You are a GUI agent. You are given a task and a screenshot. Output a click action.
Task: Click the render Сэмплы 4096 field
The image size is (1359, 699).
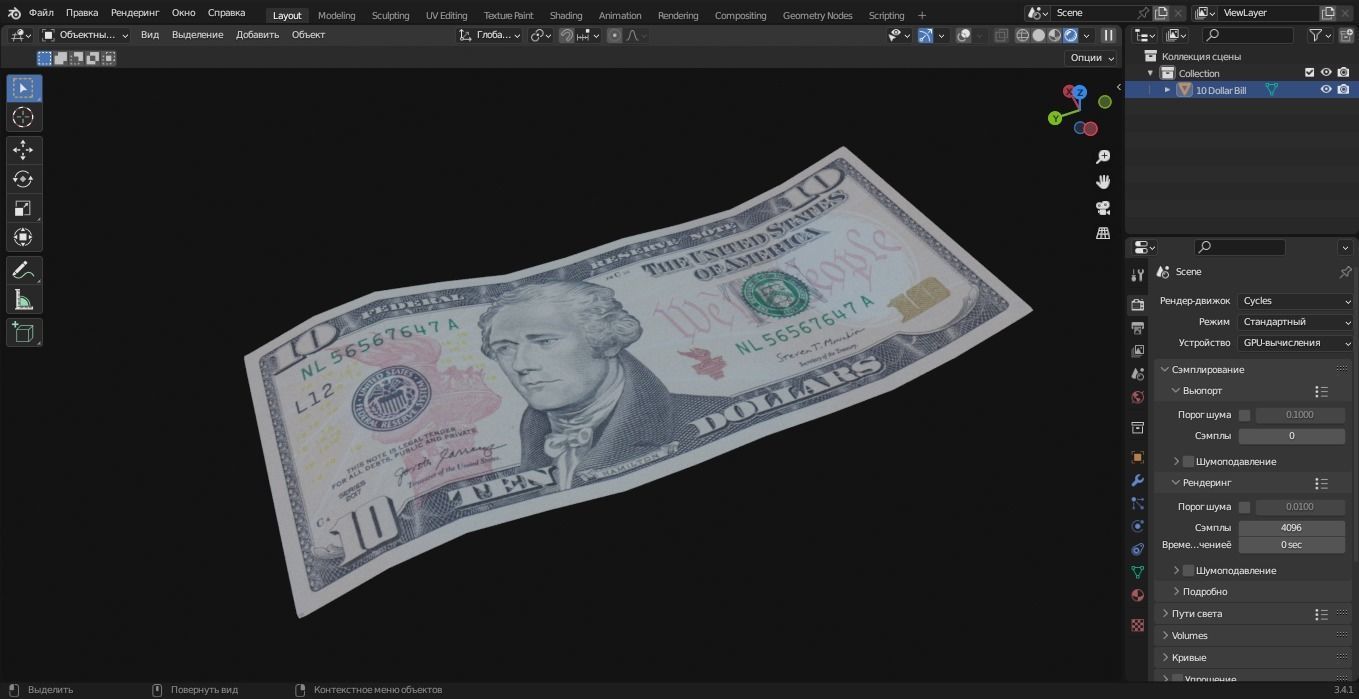pyautogui.click(x=1292, y=528)
